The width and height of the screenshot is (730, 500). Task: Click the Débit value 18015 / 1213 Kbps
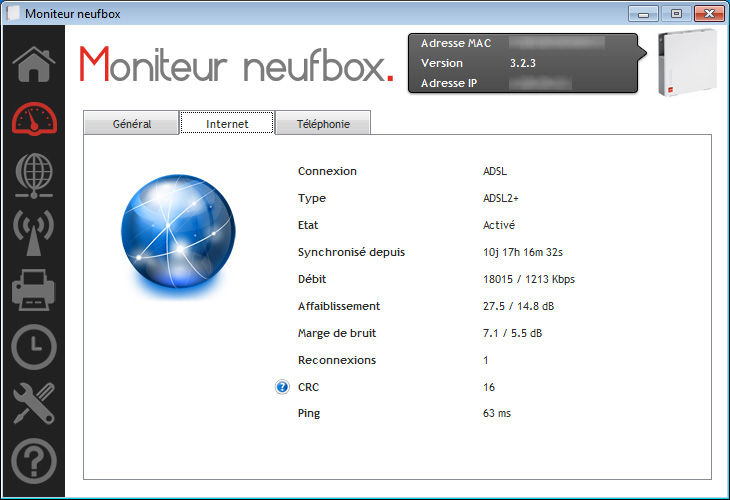pyautogui.click(x=528, y=279)
